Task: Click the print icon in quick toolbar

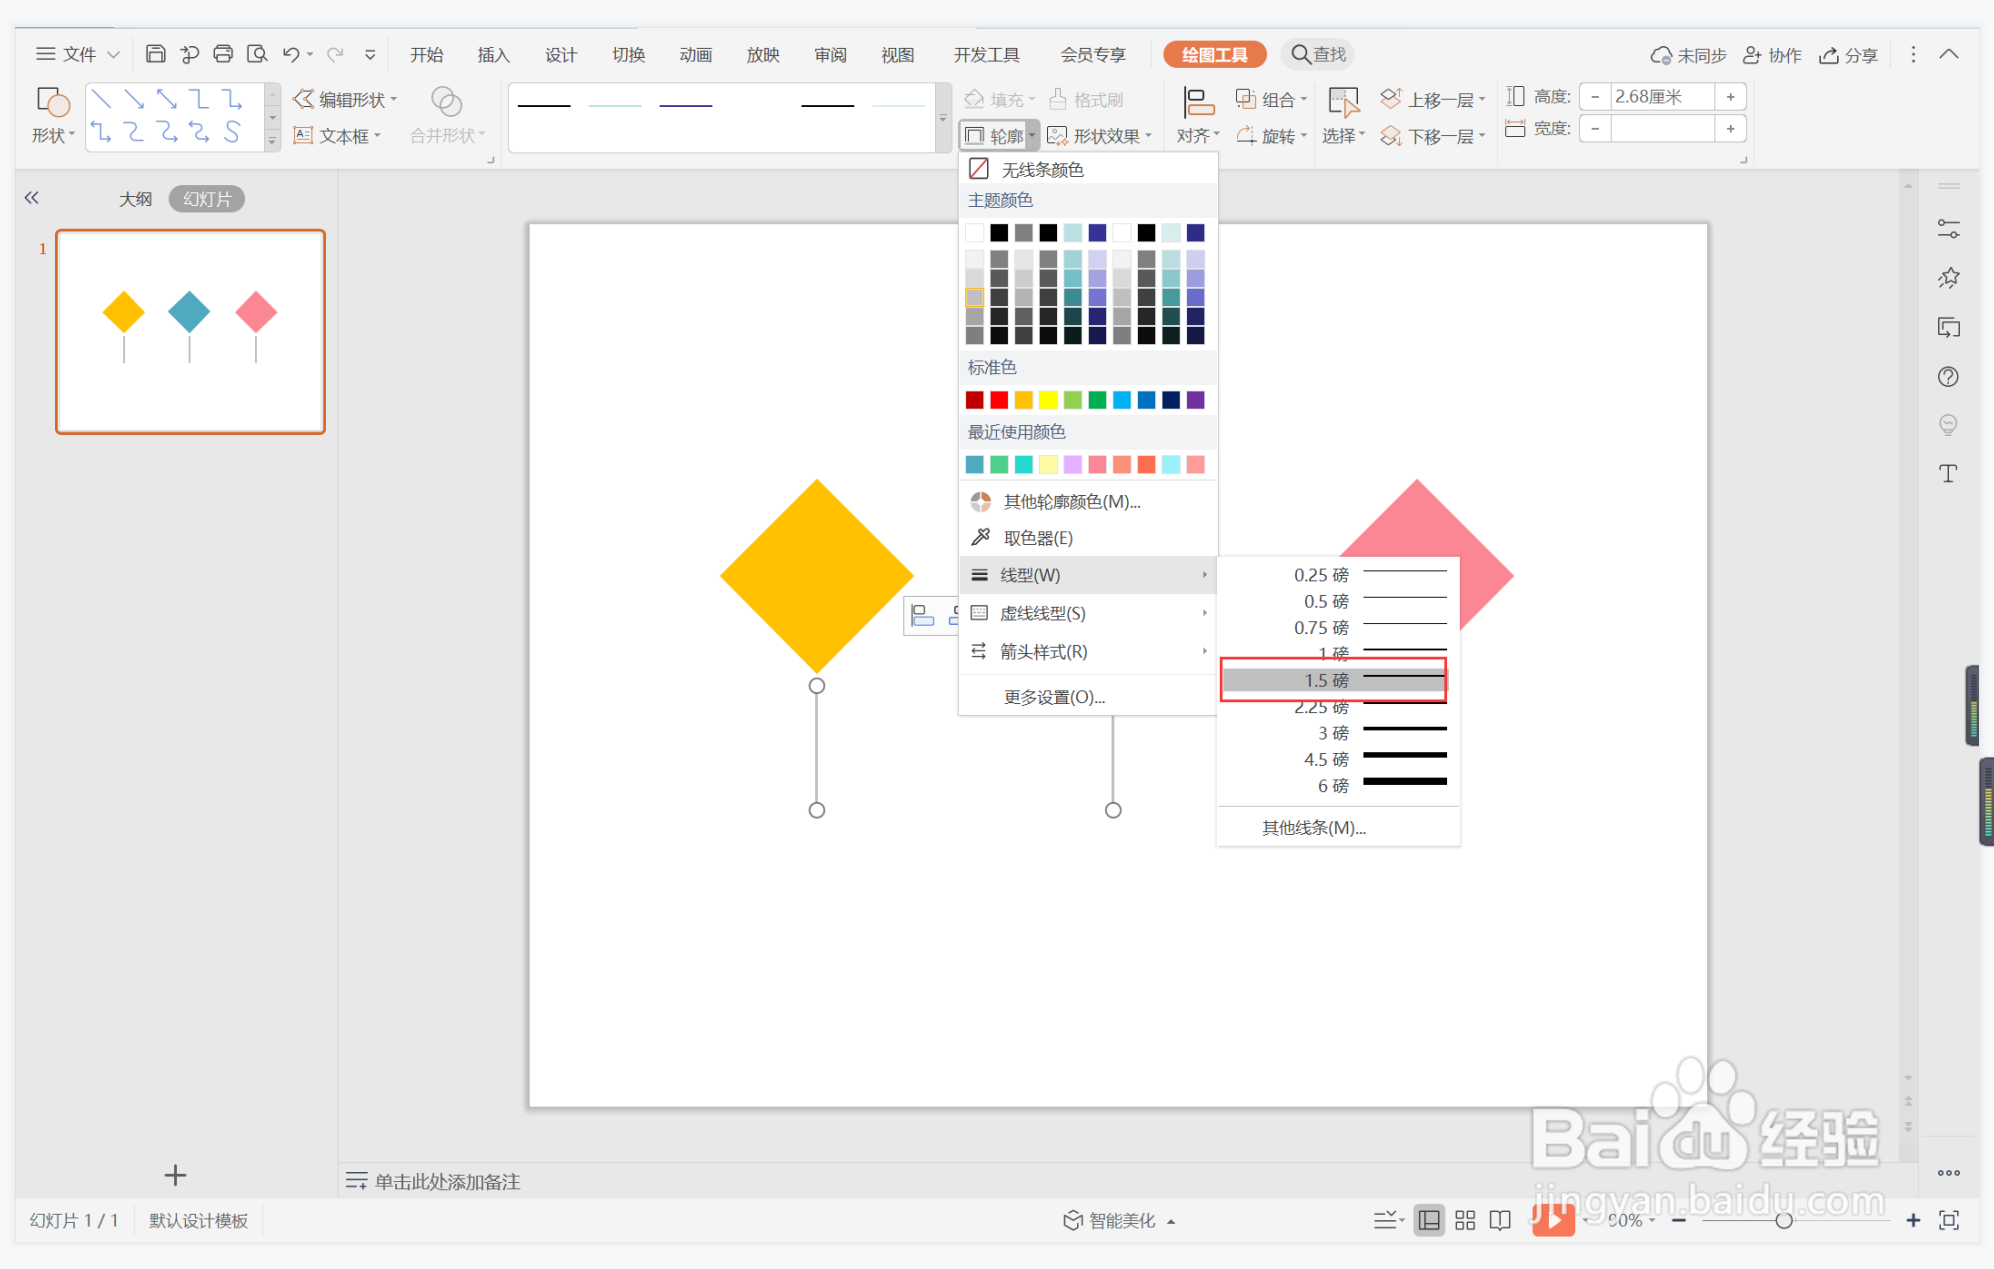Action: (223, 54)
